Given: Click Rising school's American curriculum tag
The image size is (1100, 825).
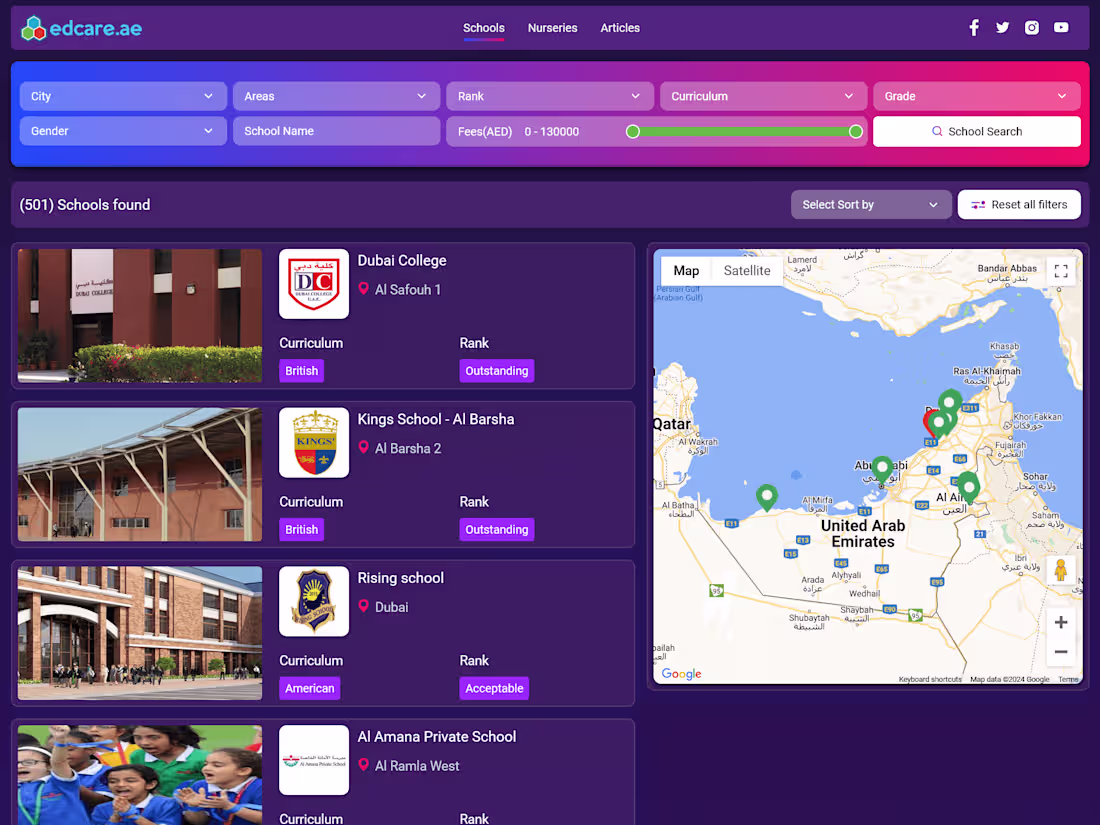Looking at the screenshot, I should 309,688.
